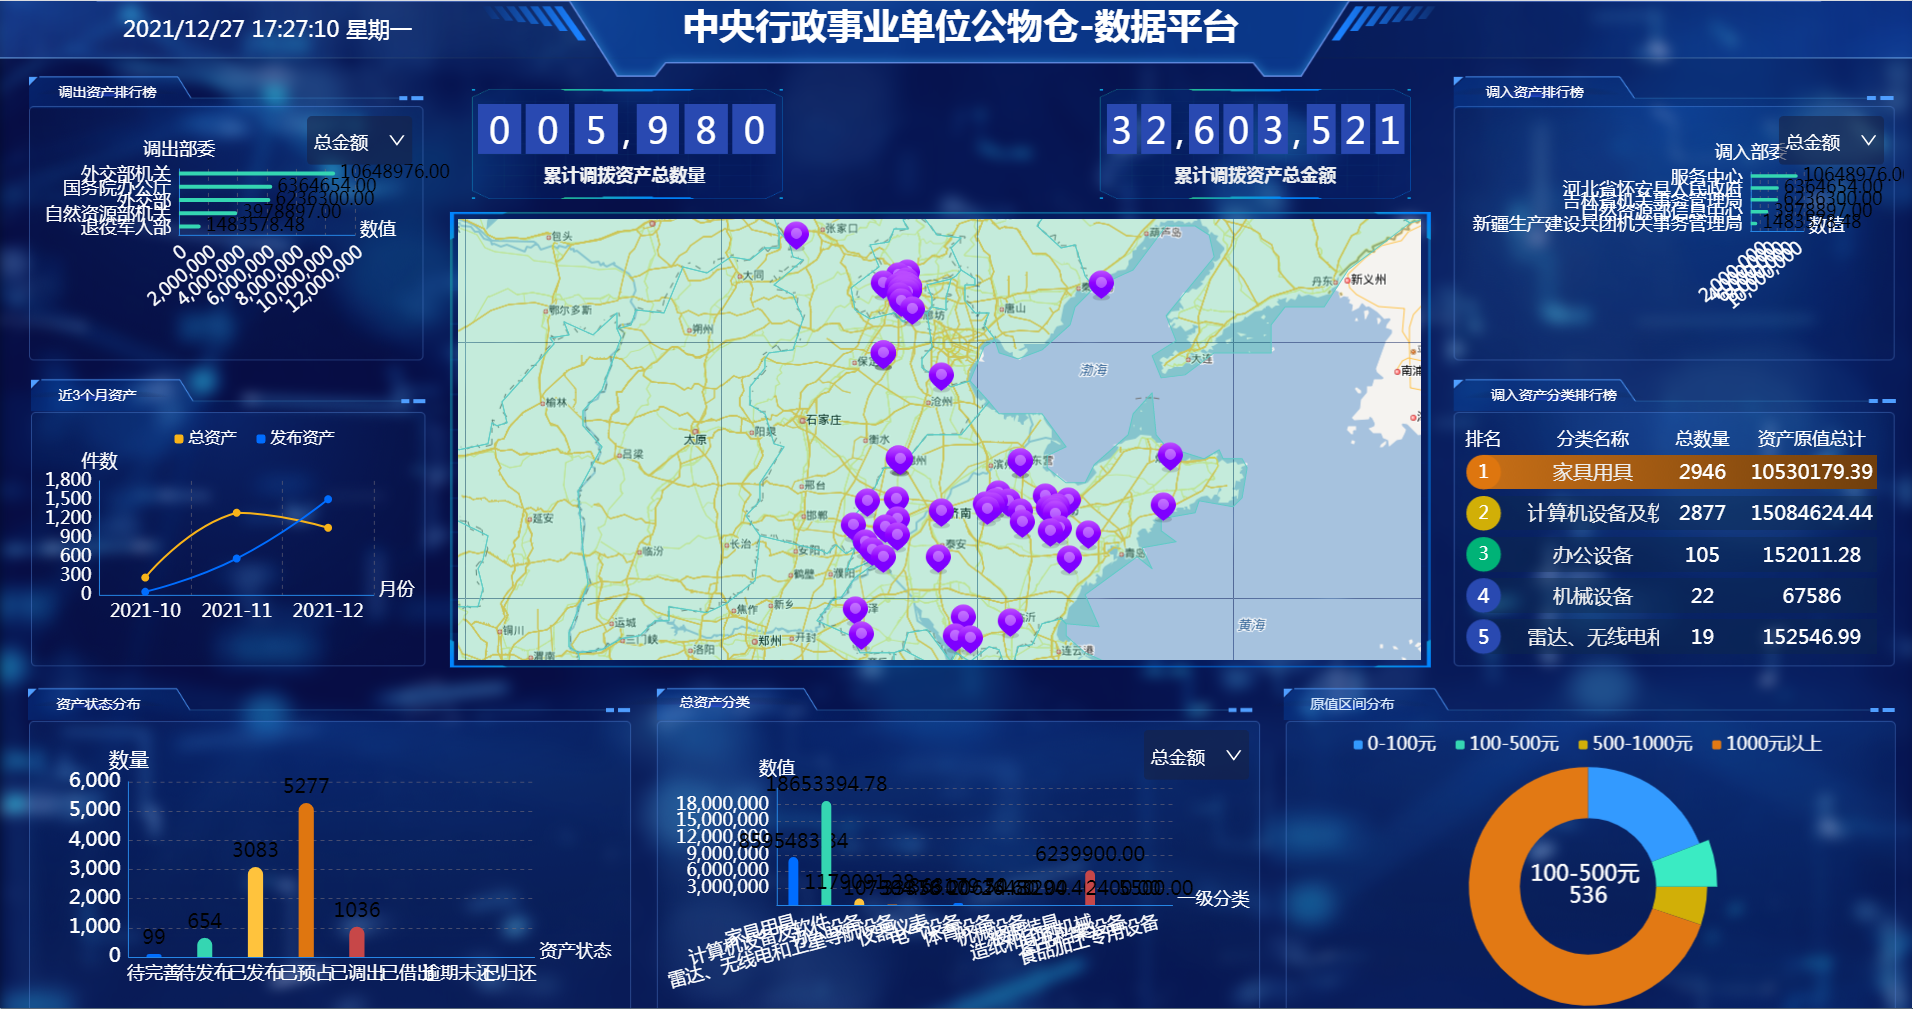Click the 原值区间分布 panel title tab
Viewport: 1913px width, 1009px height.
(1351, 704)
